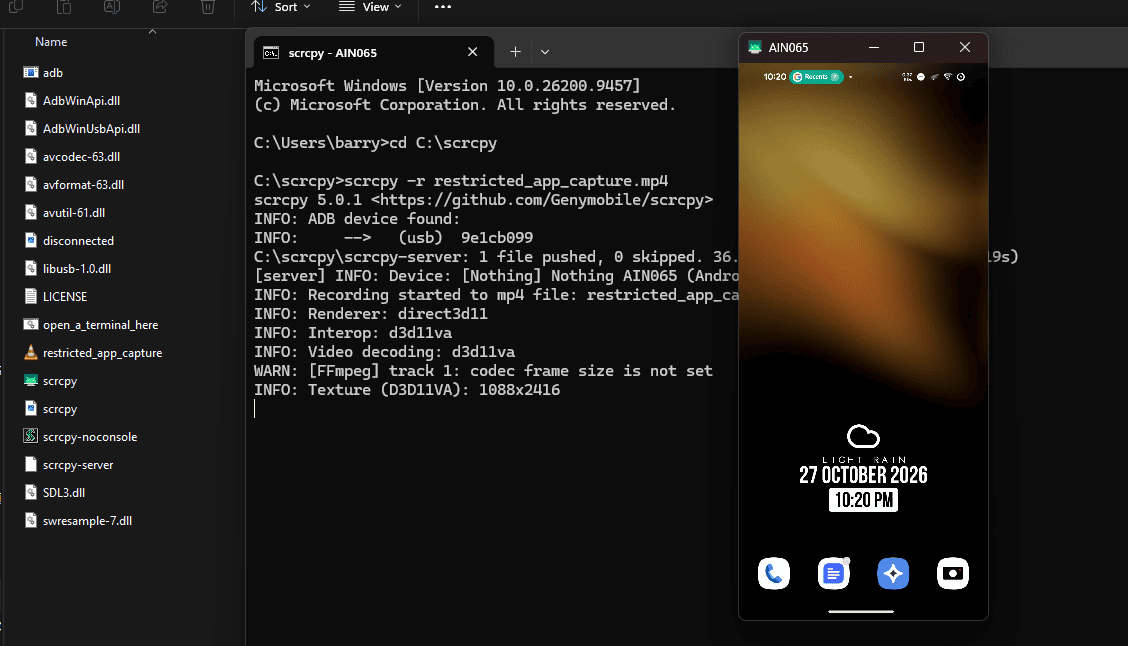Select the swresample-7.dll file
The height and width of the screenshot is (646, 1128).
[78, 521]
